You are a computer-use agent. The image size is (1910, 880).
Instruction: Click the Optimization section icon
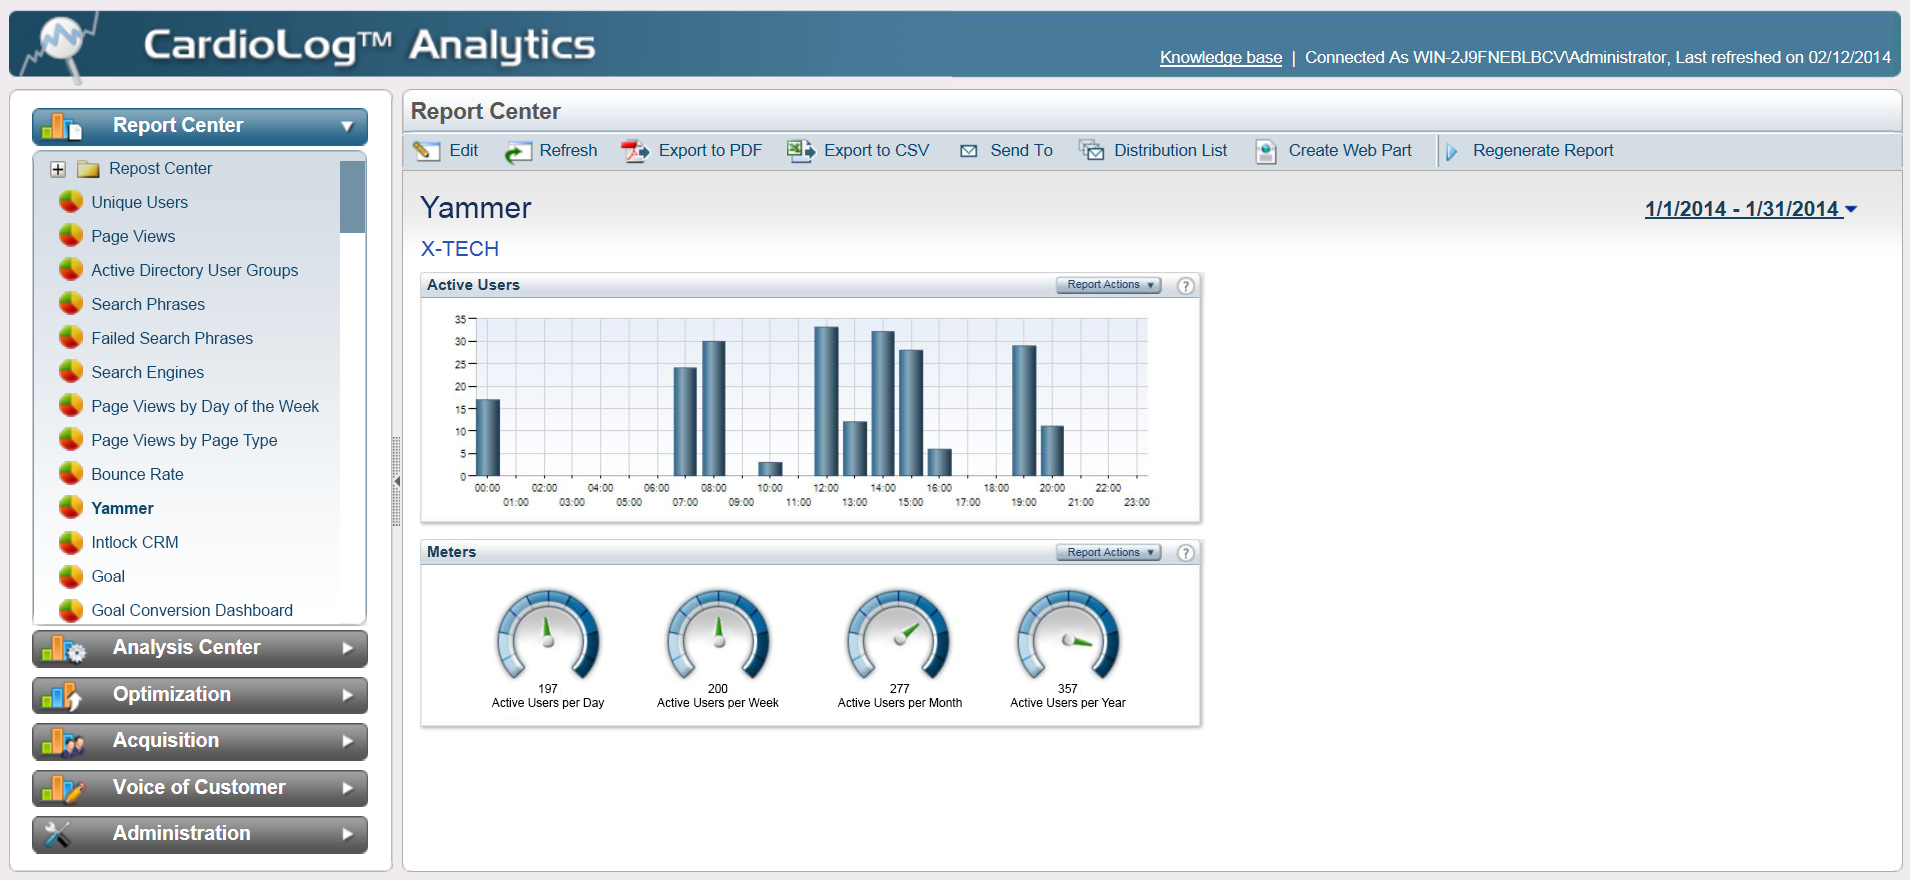(x=62, y=696)
